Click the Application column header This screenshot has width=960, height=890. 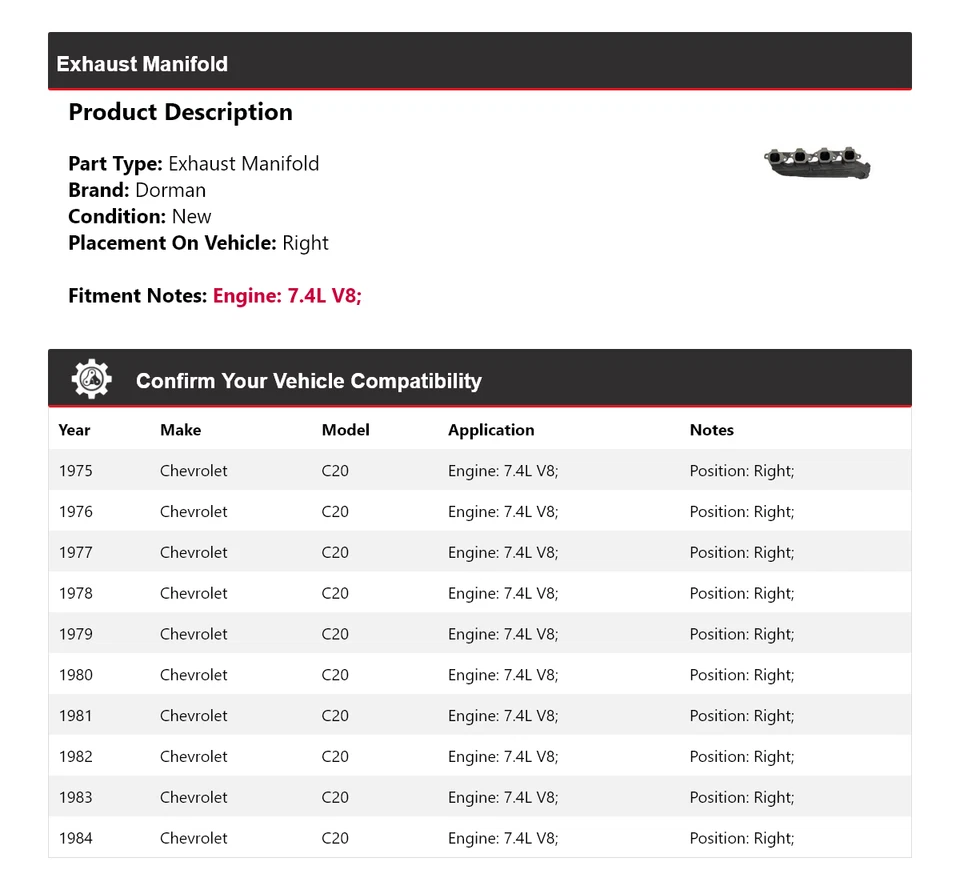(x=491, y=430)
